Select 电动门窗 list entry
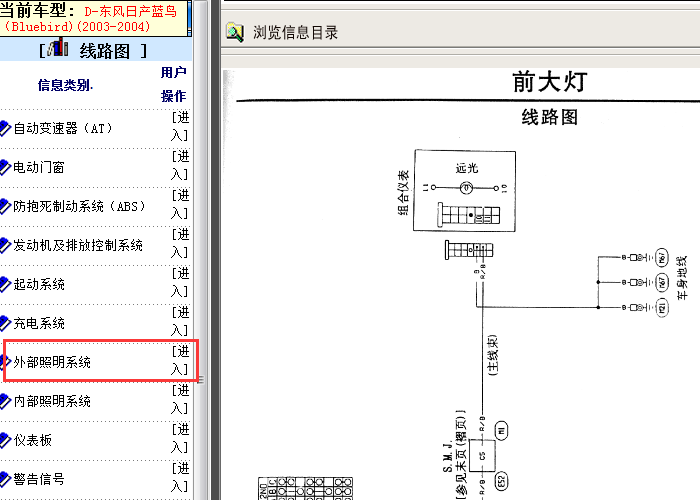This screenshot has width=700, height=500. [39, 167]
